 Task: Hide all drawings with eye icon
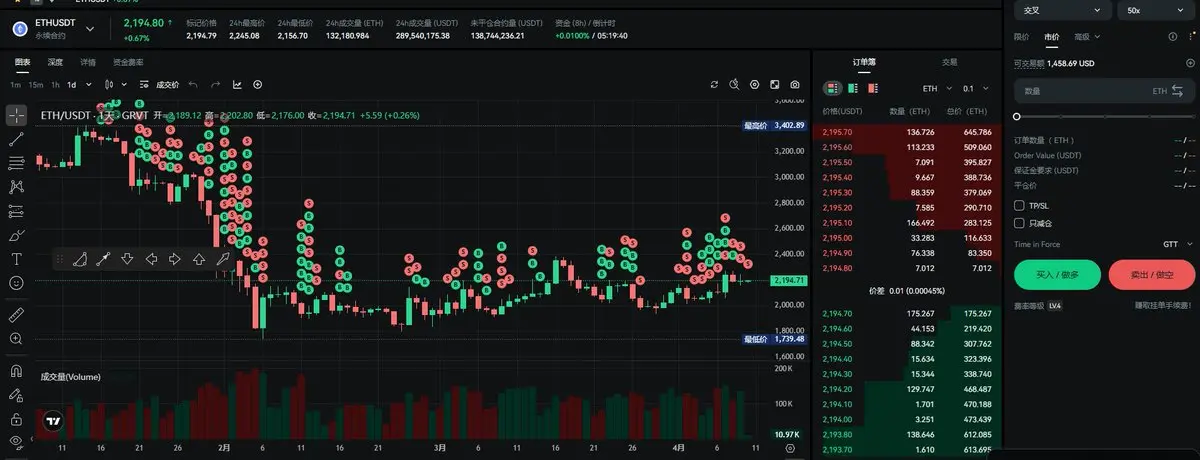coord(15,441)
